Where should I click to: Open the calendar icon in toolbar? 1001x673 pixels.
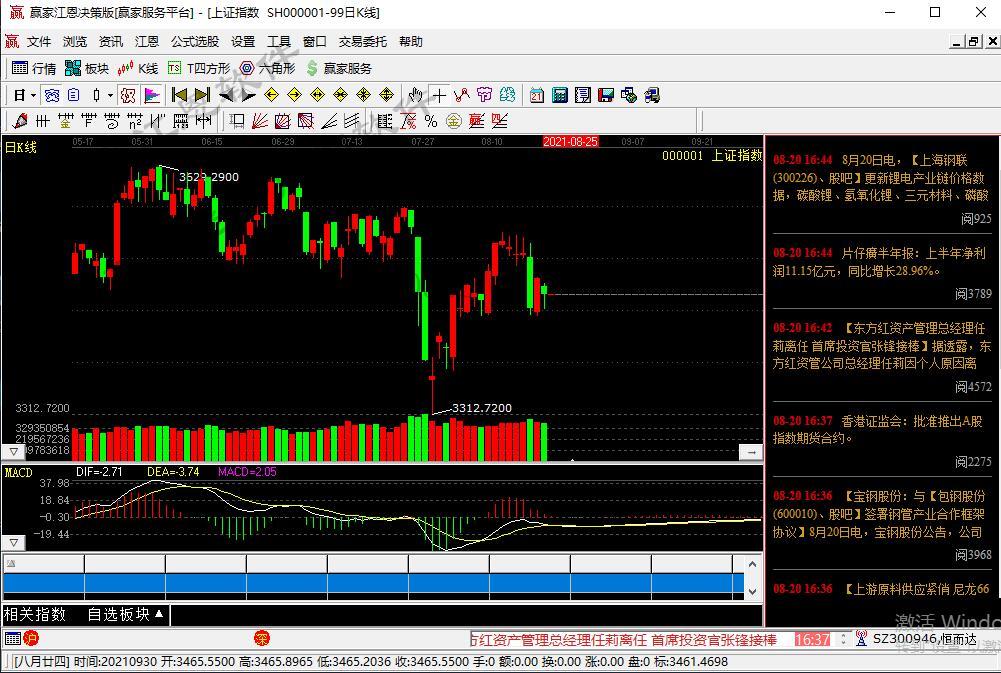537,95
